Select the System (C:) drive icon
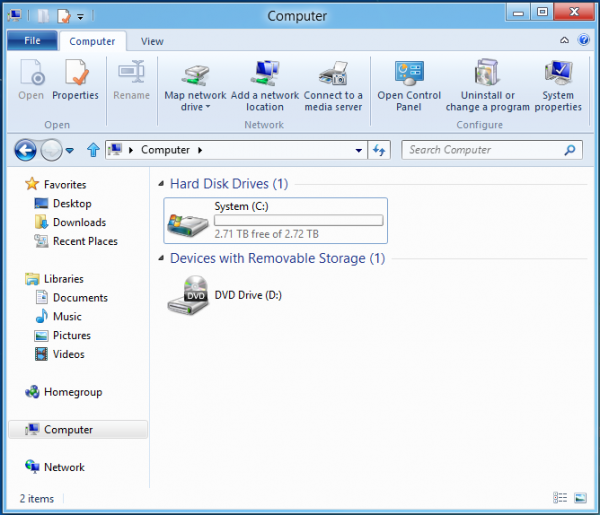 (x=188, y=224)
